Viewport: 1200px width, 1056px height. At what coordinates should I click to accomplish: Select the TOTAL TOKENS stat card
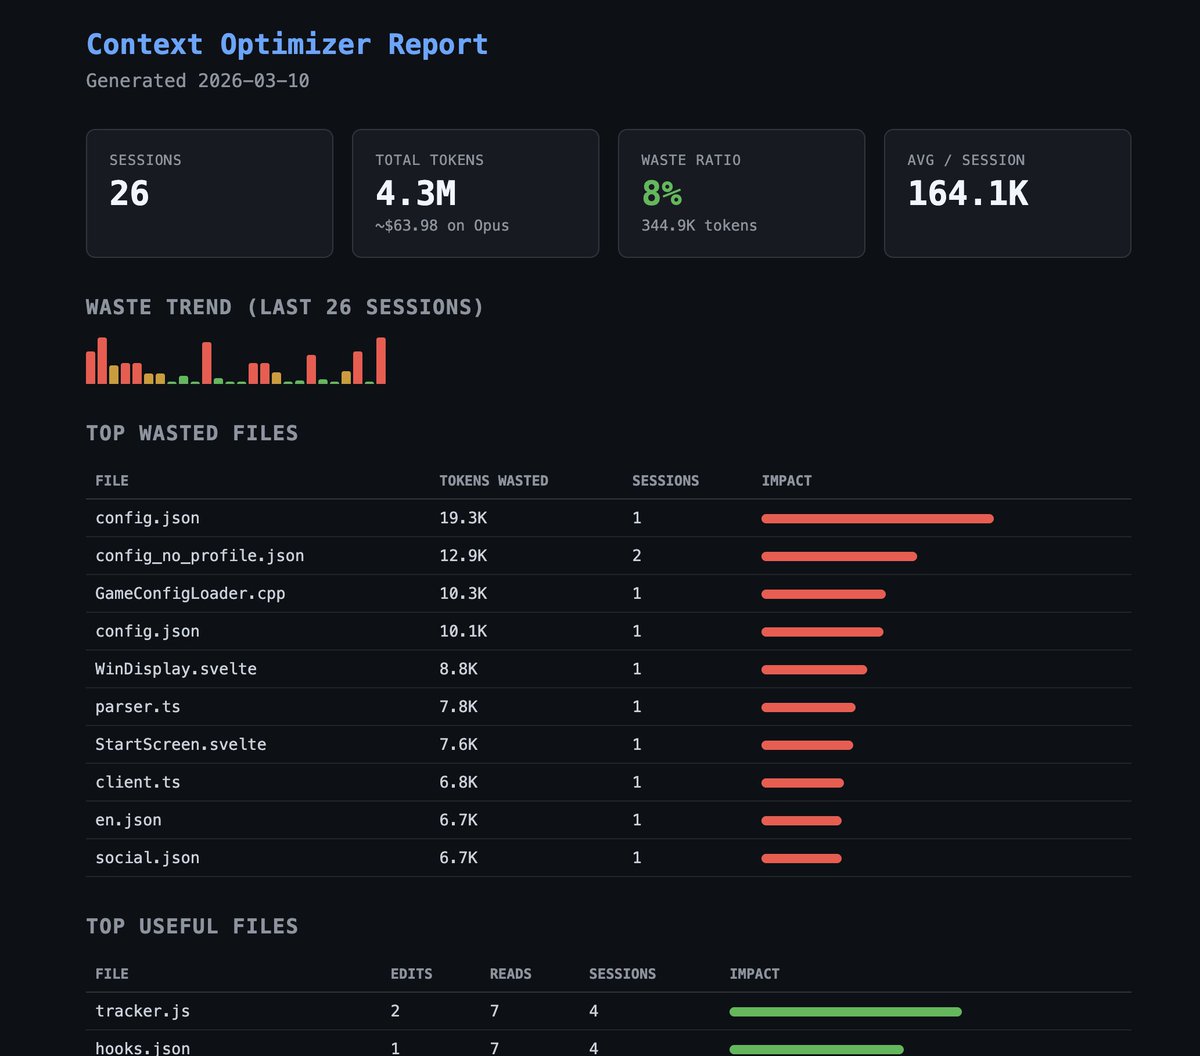(x=475, y=193)
